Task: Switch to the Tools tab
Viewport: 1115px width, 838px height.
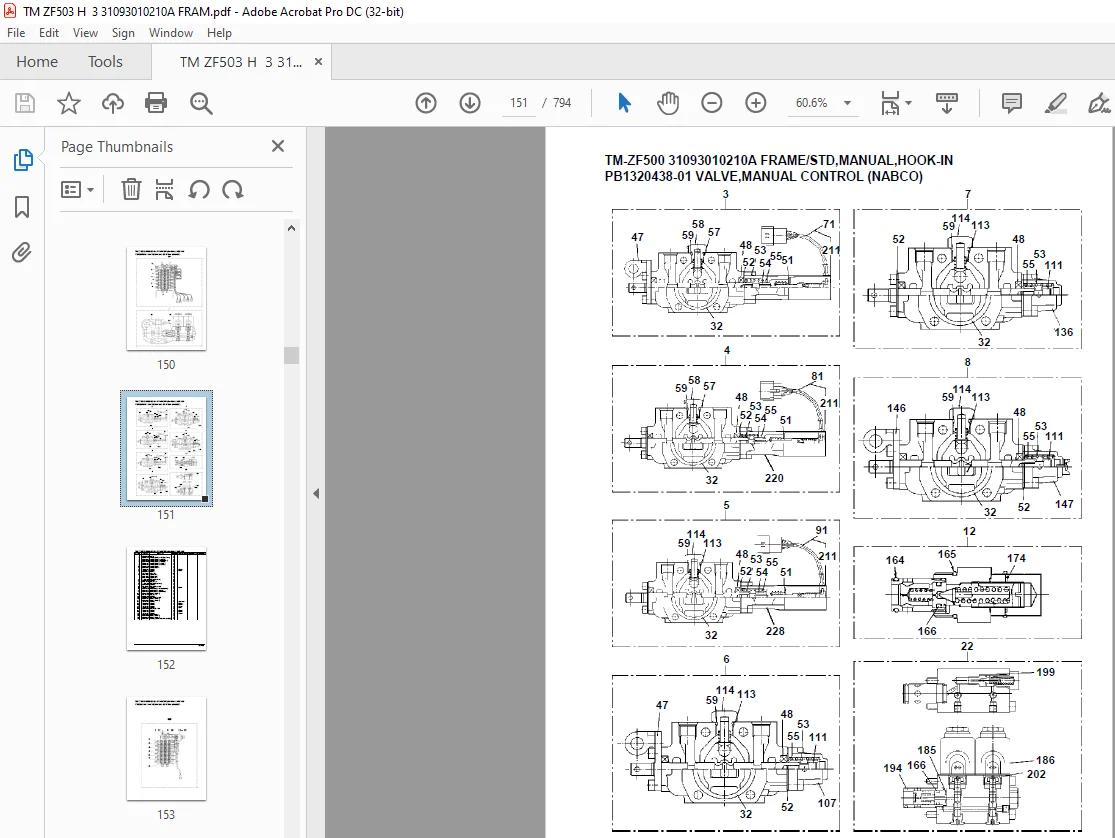Action: pos(105,62)
